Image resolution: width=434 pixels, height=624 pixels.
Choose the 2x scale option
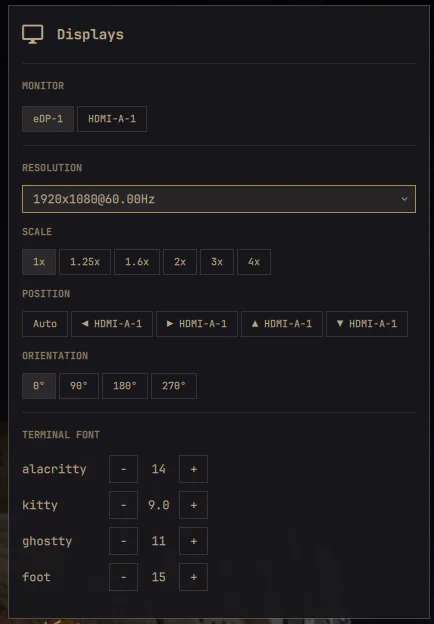pyautogui.click(x=180, y=262)
